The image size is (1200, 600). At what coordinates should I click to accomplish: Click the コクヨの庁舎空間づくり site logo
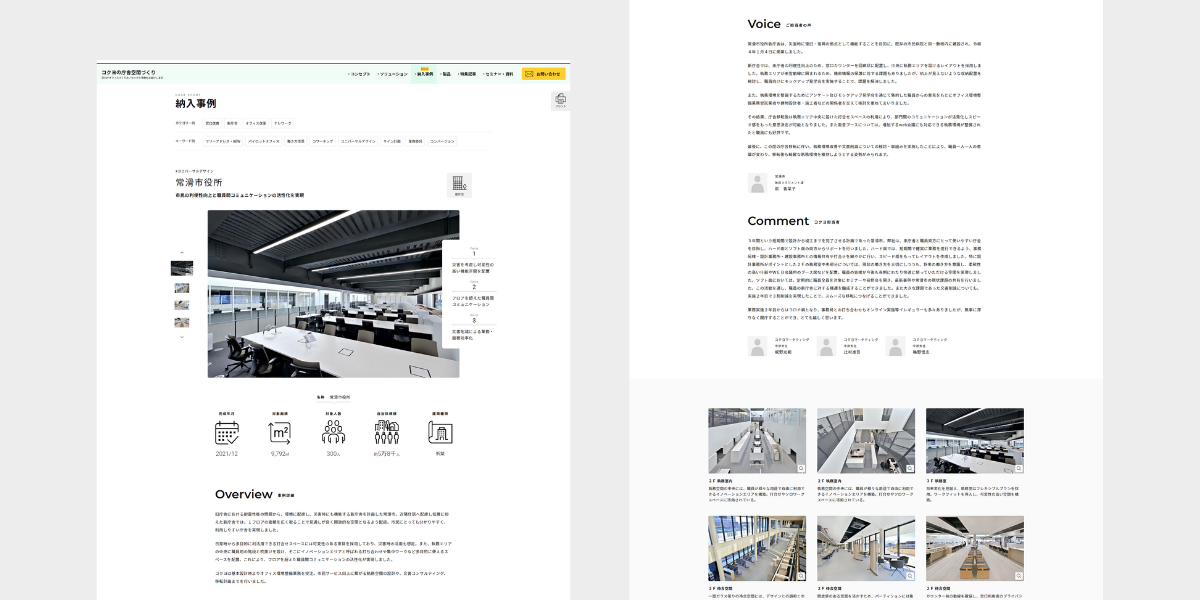(132, 74)
